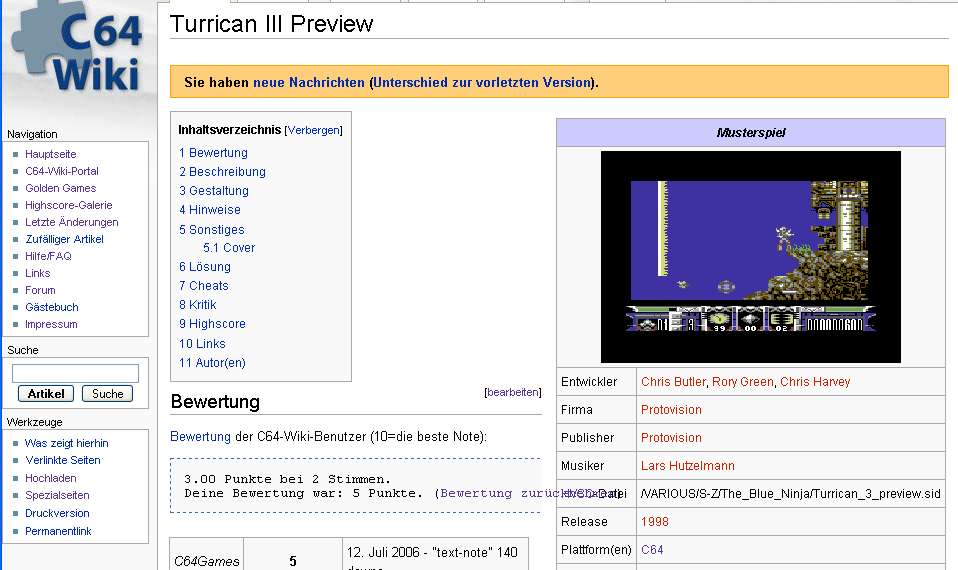The width and height of the screenshot is (958, 570).
Task: Open developer Chris Butler link
Action: 674,382
